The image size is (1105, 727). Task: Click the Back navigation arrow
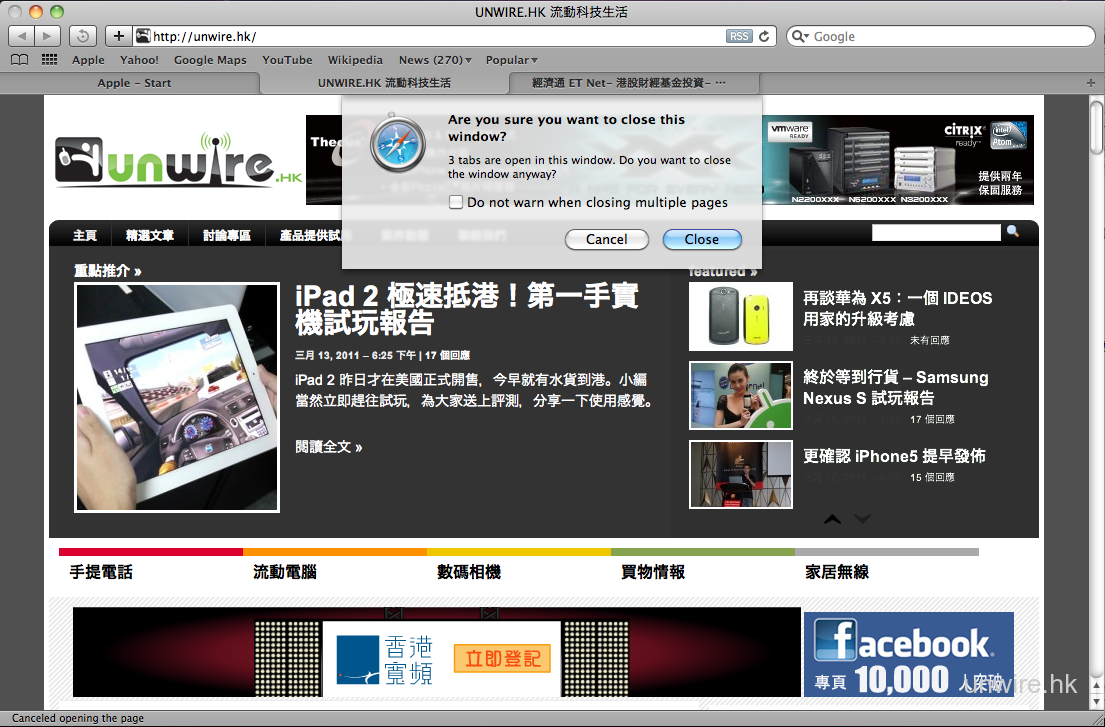click(x=22, y=36)
